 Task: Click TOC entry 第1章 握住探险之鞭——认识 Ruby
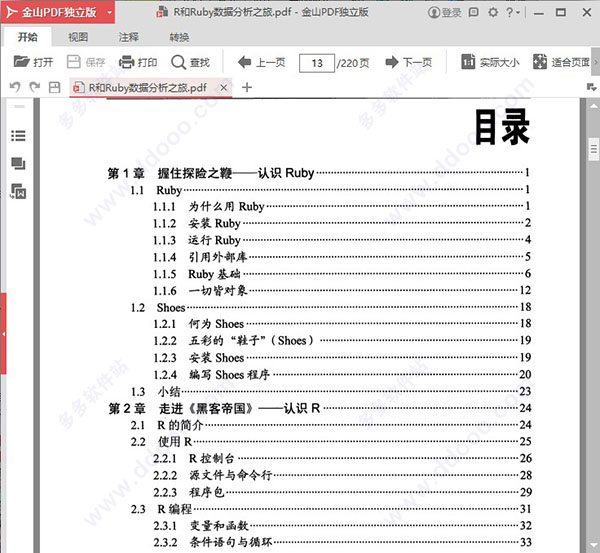tap(319, 173)
